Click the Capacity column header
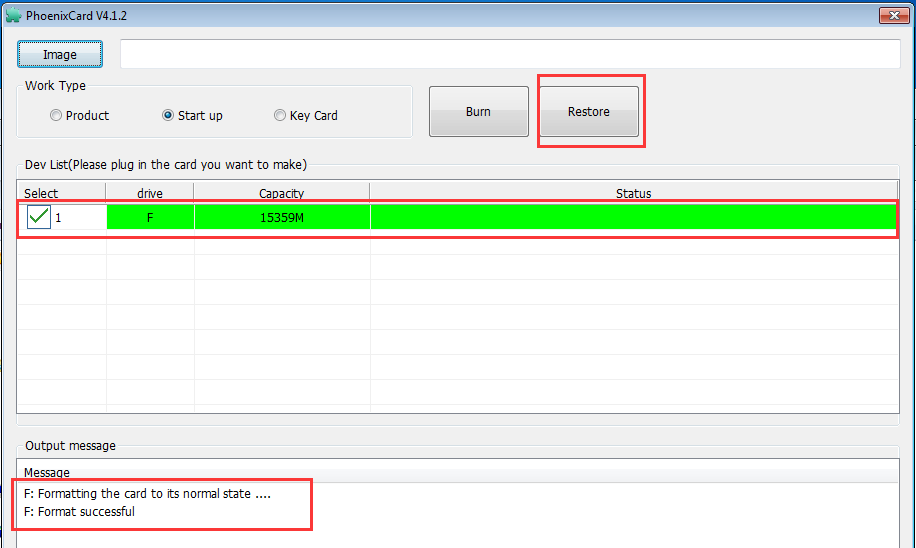The image size is (916, 548). [282, 193]
